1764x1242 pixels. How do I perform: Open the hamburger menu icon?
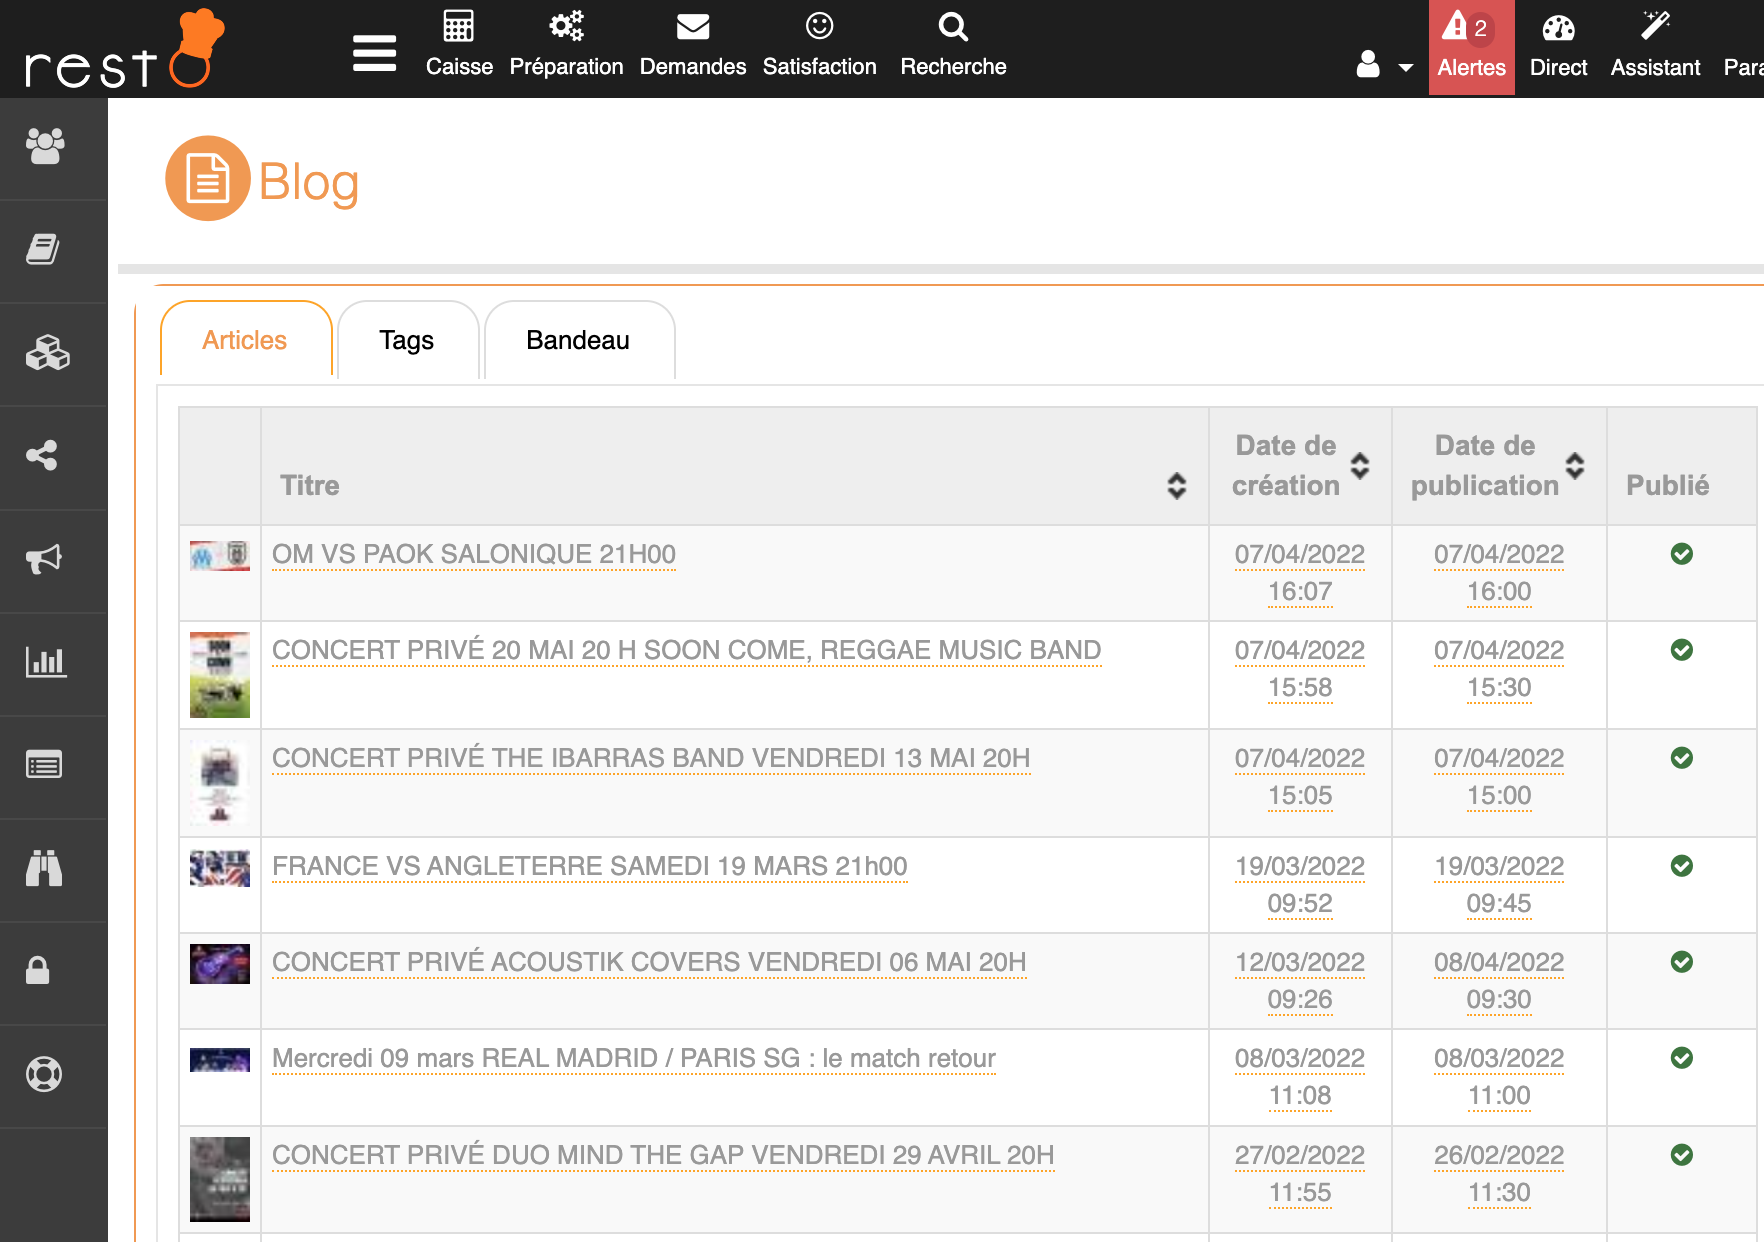[x=374, y=53]
